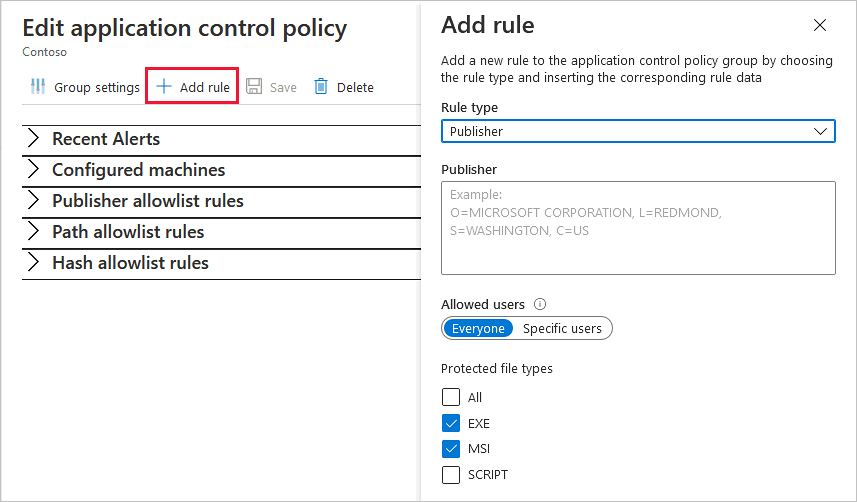Click the Save floppy disk icon
This screenshot has width=857, height=502.
pyautogui.click(x=254, y=87)
